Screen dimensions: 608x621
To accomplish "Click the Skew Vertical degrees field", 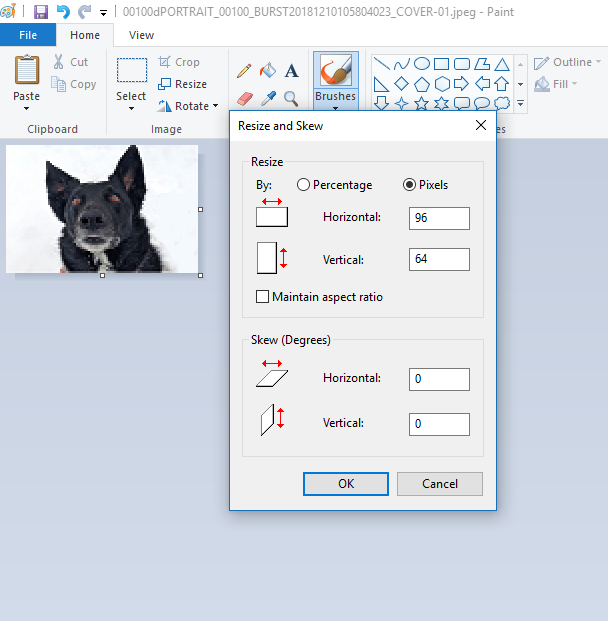I will click(x=439, y=424).
